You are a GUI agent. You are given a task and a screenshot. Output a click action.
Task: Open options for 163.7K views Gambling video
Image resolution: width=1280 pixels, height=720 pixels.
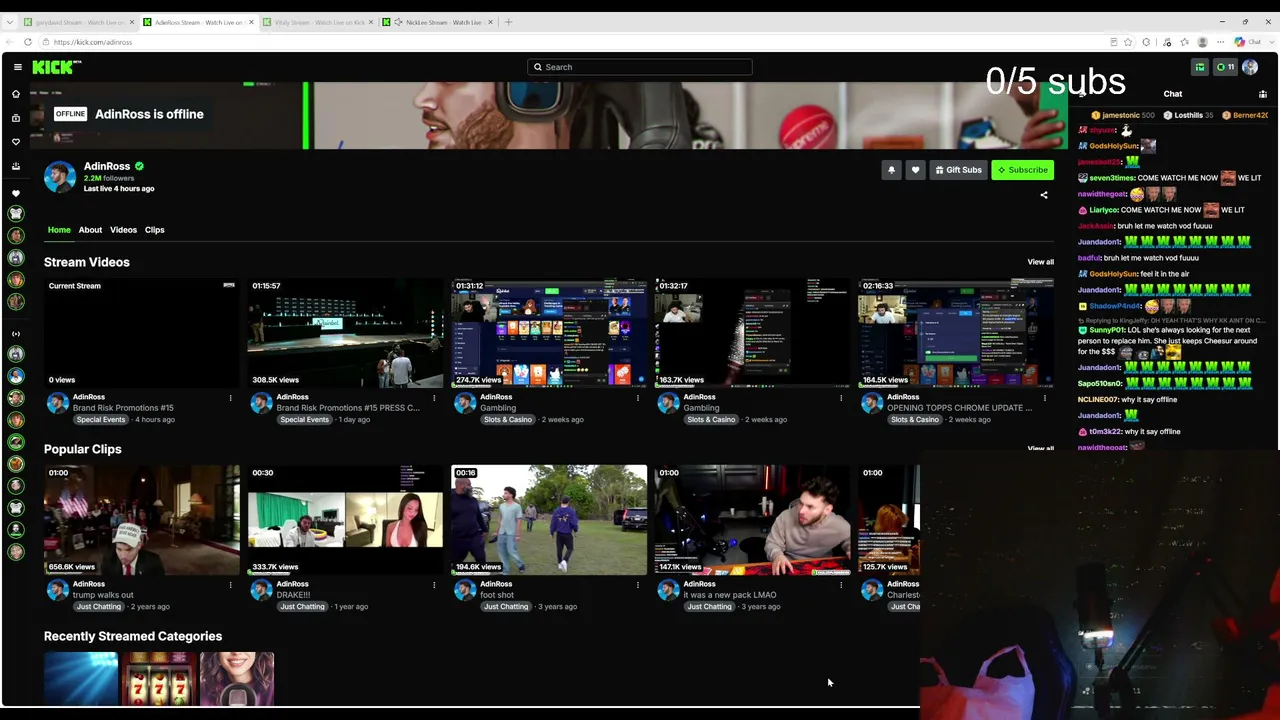click(841, 398)
